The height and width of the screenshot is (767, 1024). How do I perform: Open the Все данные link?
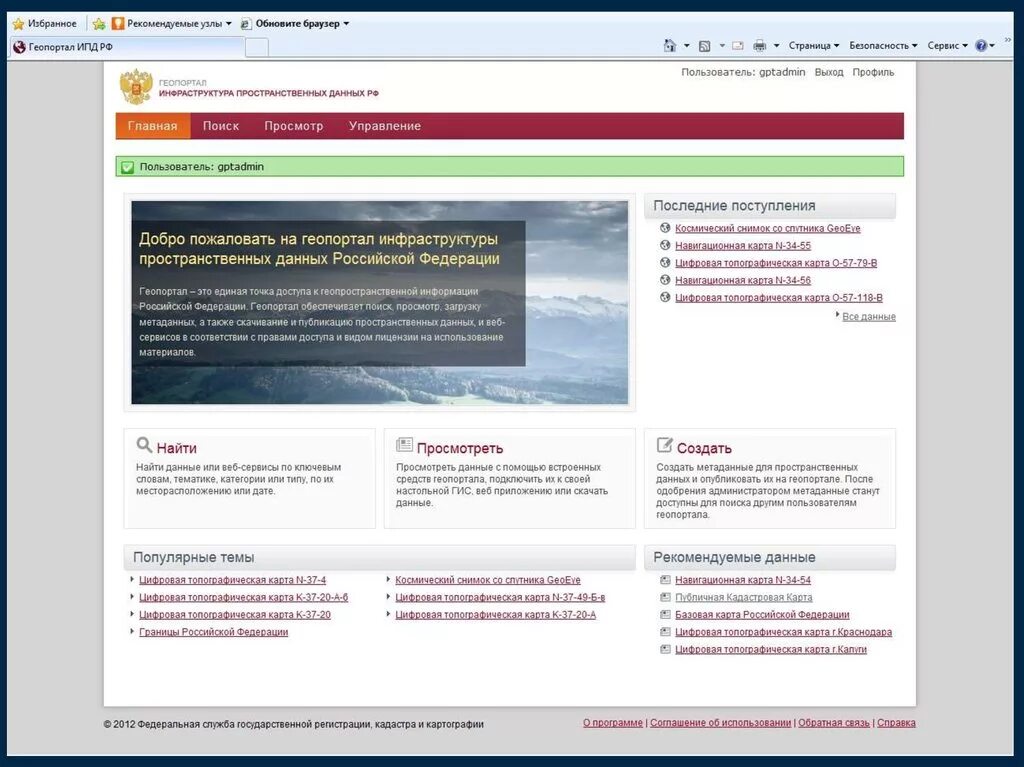[869, 317]
